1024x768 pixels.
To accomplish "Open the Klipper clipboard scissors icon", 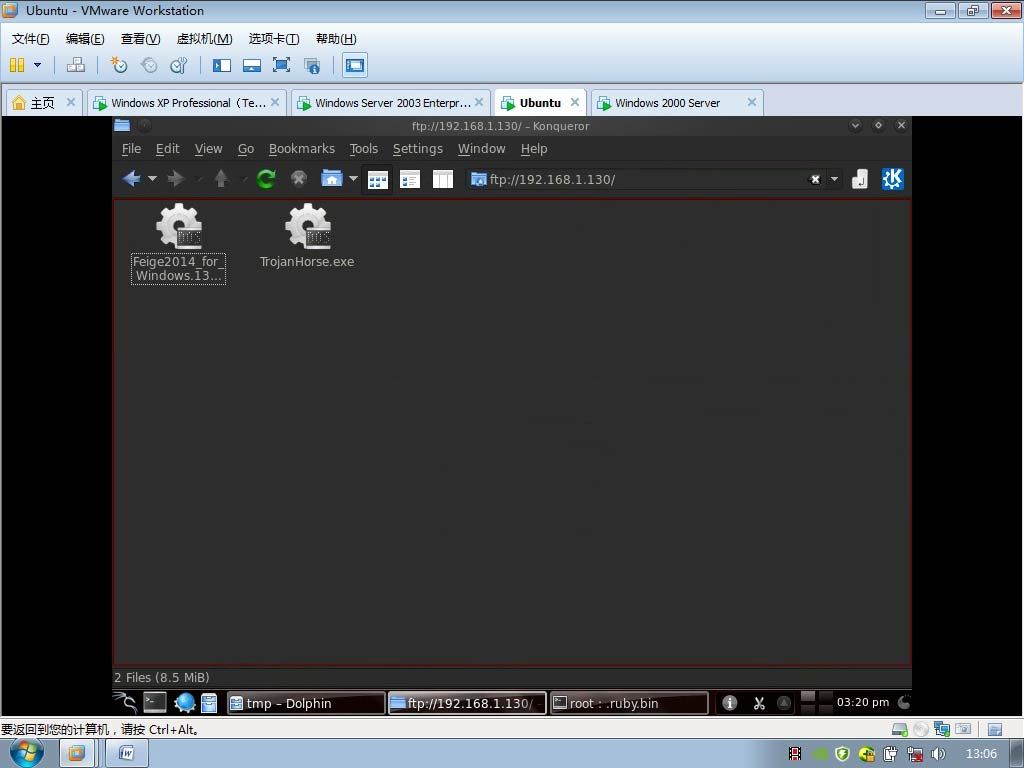I will point(759,703).
